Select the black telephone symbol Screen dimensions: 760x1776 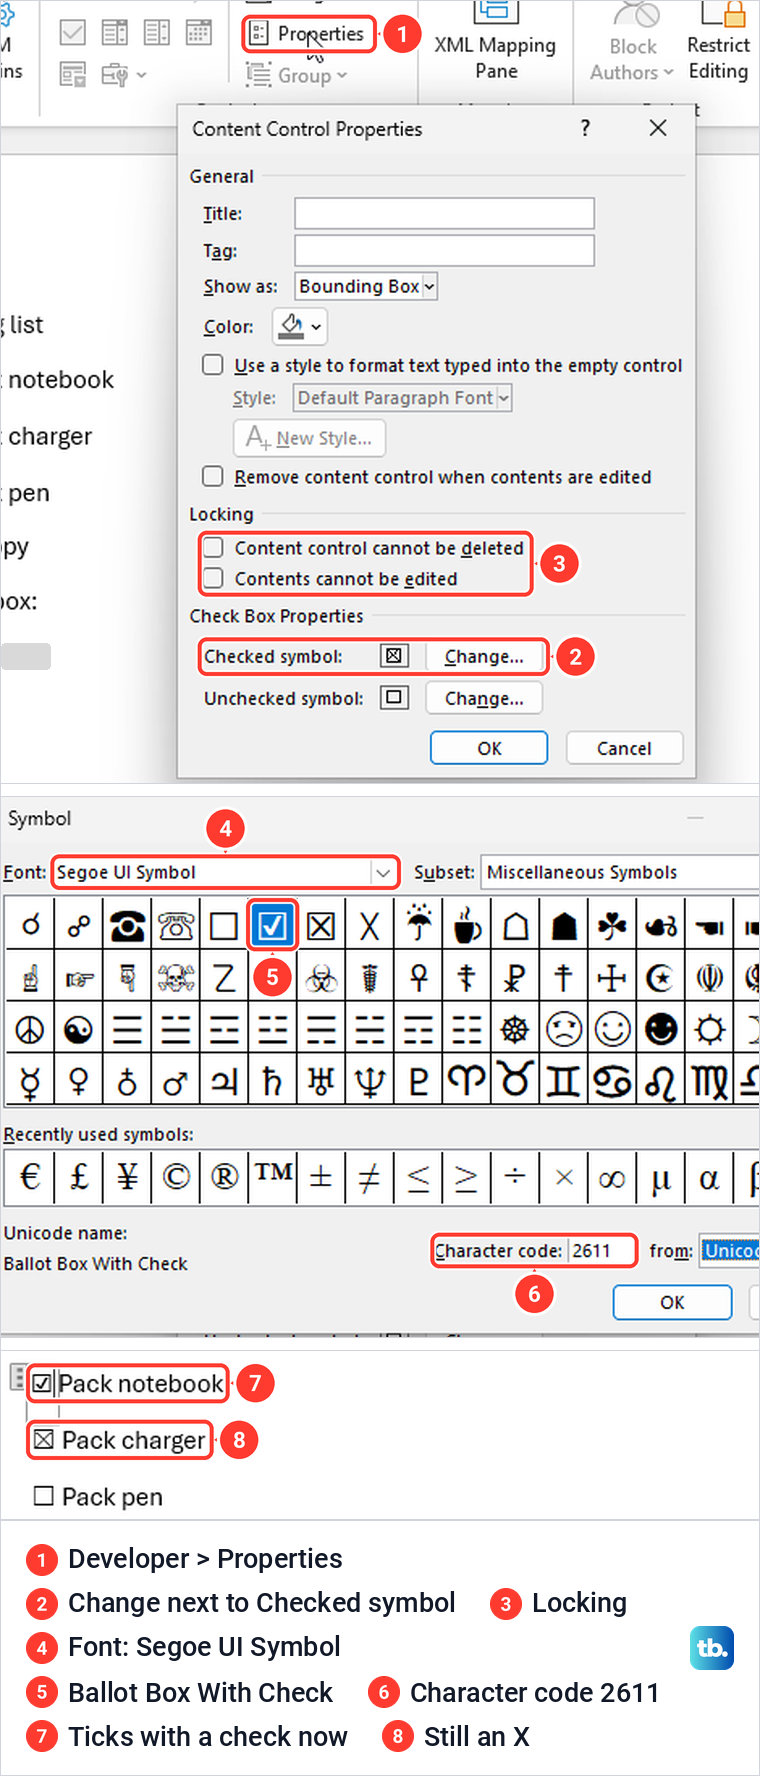tap(127, 925)
